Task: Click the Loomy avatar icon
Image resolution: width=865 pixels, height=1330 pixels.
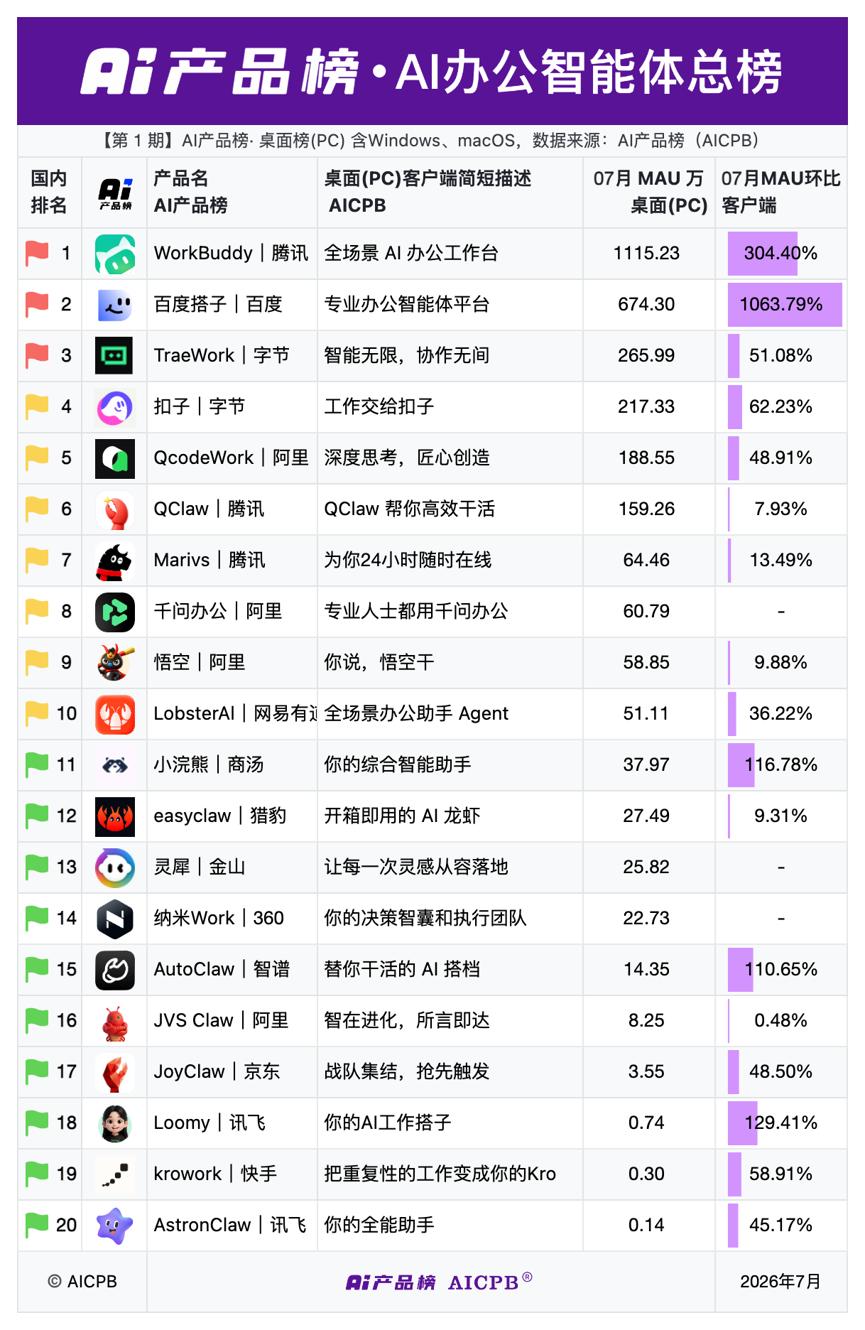Action: (x=115, y=1123)
